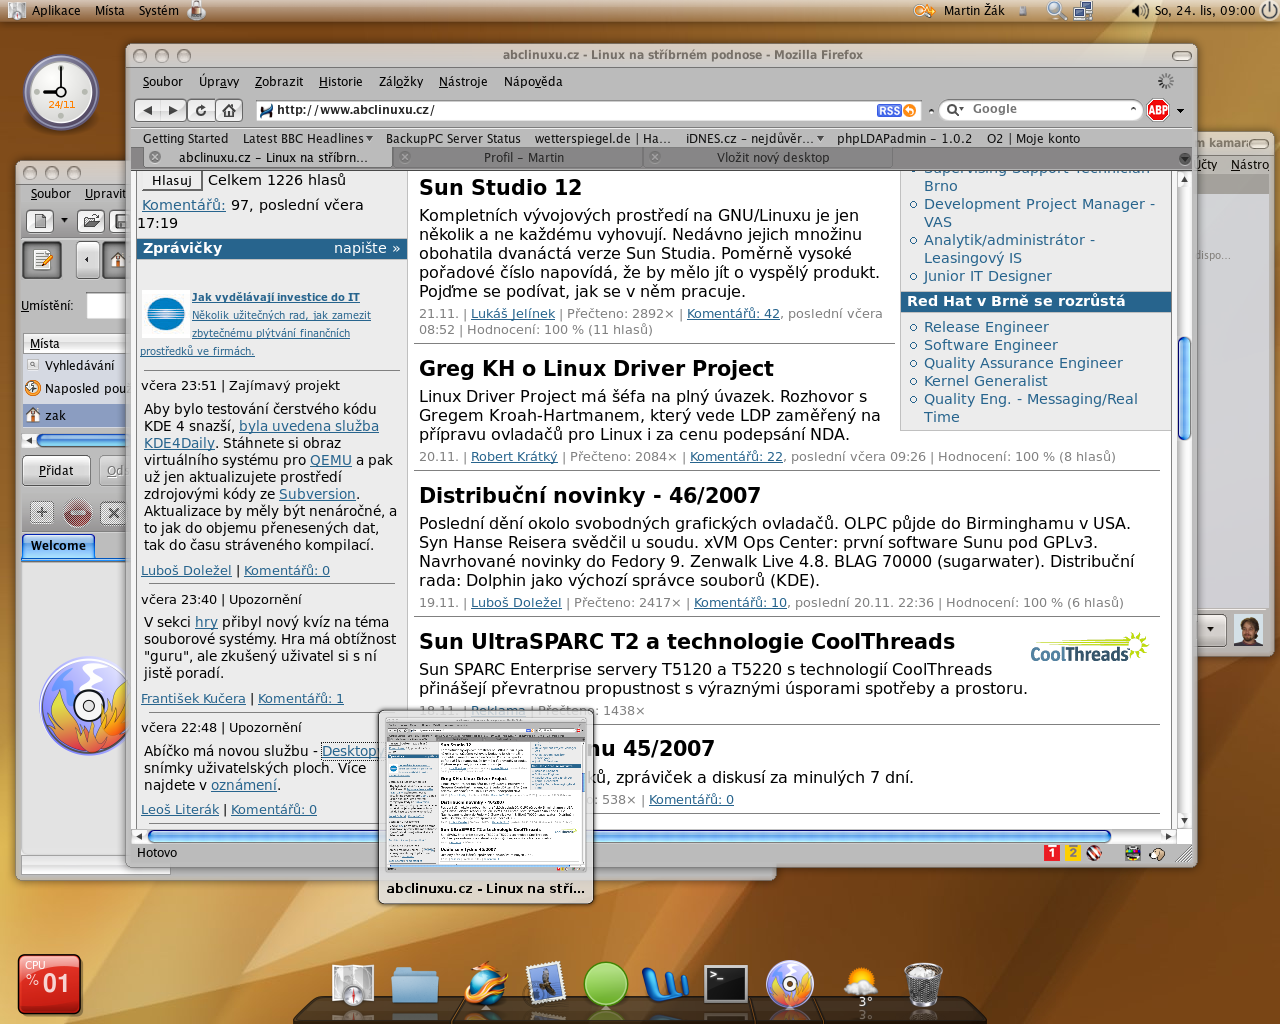Open the dropdown beside the buddy avatar
The image size is (1280, 1024).
point(1211,630)
